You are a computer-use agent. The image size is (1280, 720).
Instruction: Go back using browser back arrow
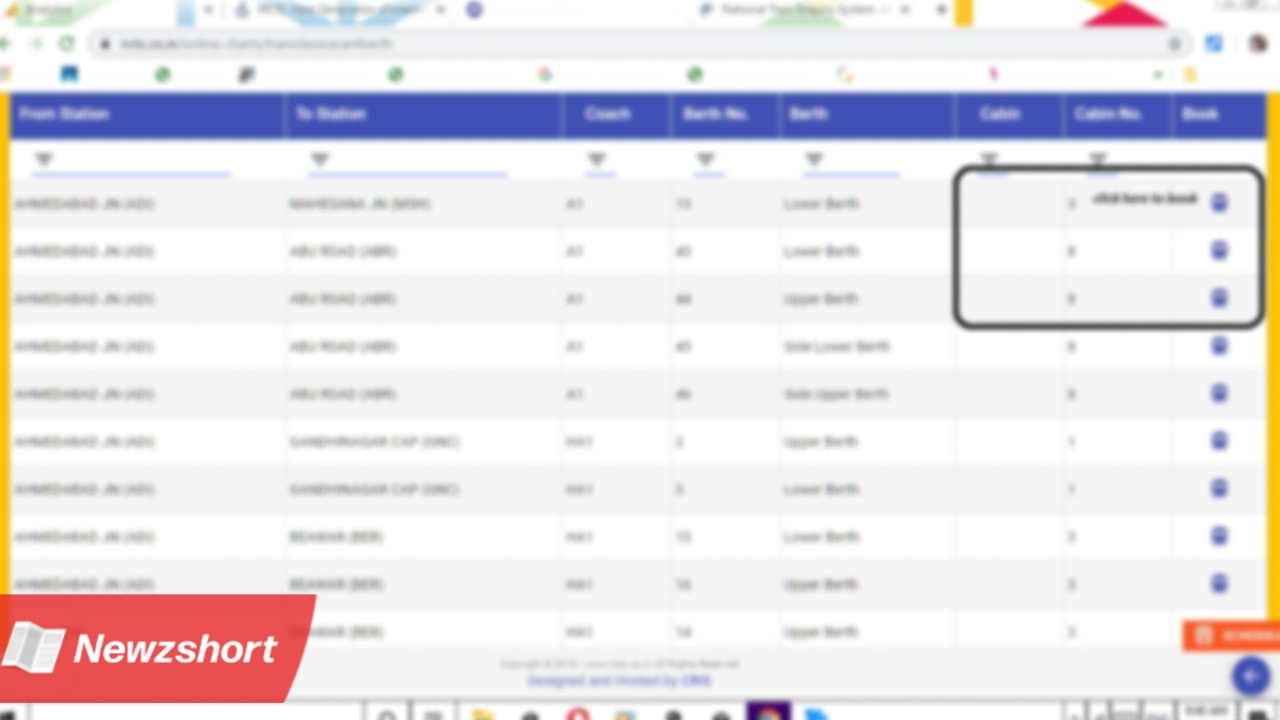5,44
